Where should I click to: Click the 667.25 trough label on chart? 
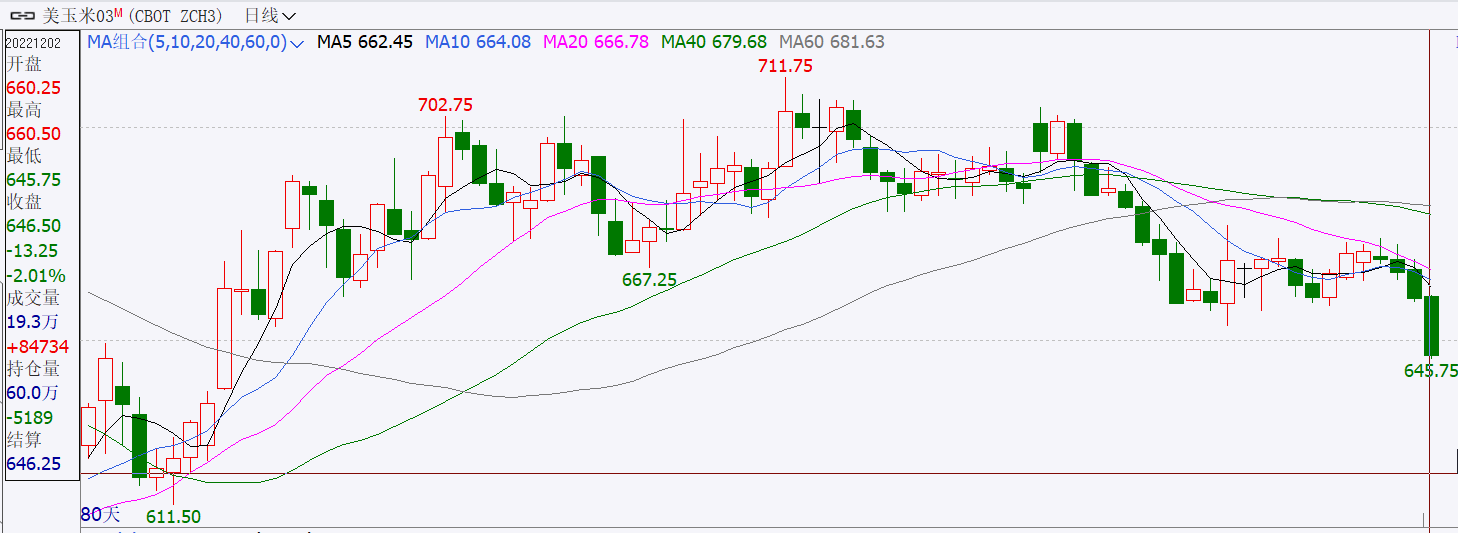point(649,280)
